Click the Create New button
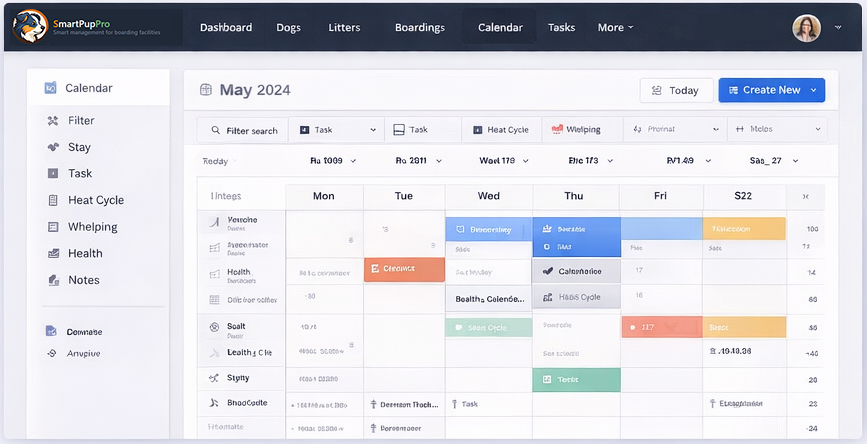The width and height of the screenshot is (867, 444). (x=771, y=90)
